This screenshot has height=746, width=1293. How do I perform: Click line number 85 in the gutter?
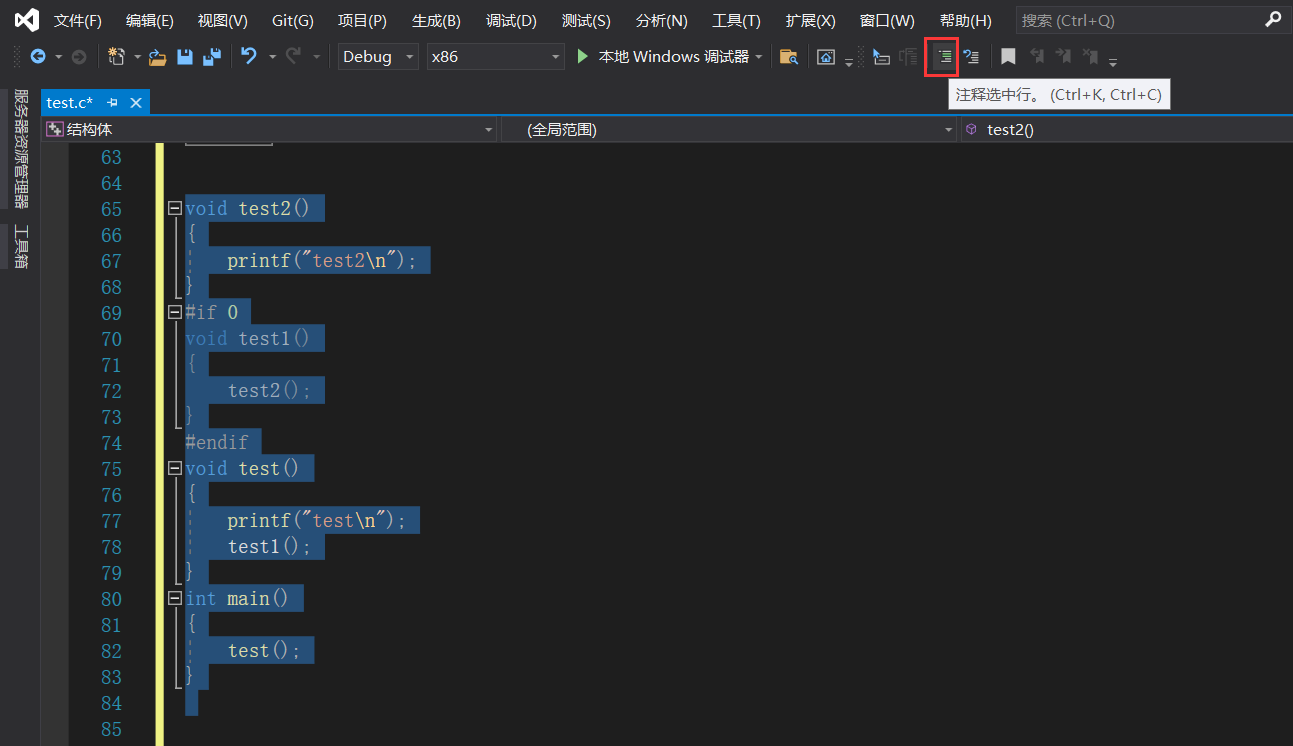coord(111,729)
